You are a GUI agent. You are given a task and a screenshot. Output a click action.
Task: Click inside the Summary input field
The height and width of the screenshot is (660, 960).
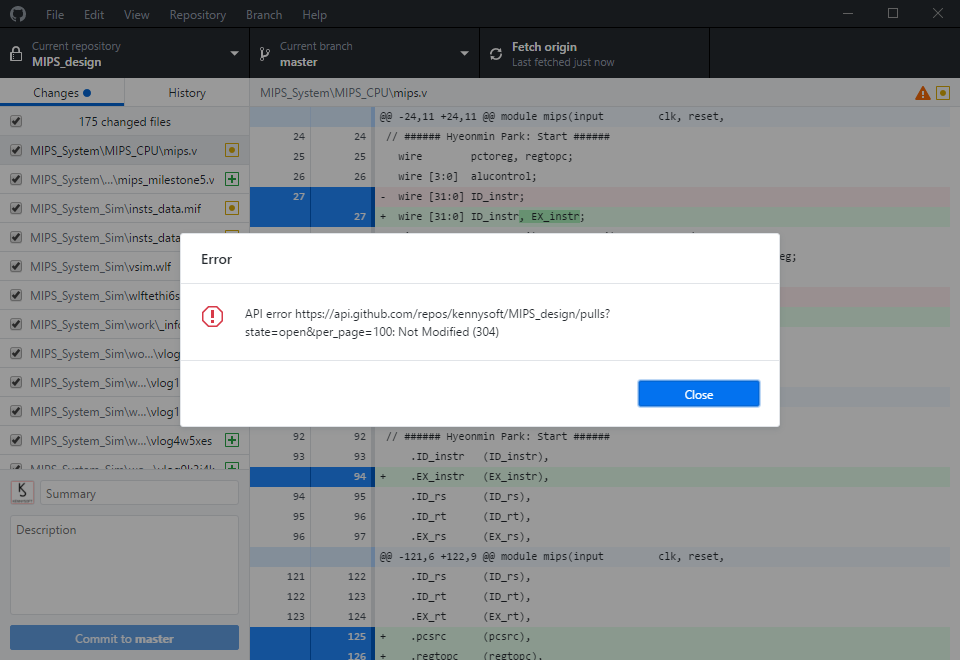138,491
